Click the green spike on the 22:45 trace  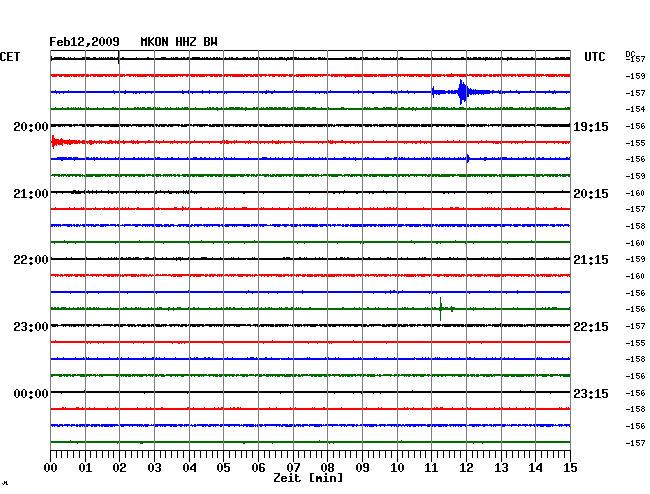(441, 309)
